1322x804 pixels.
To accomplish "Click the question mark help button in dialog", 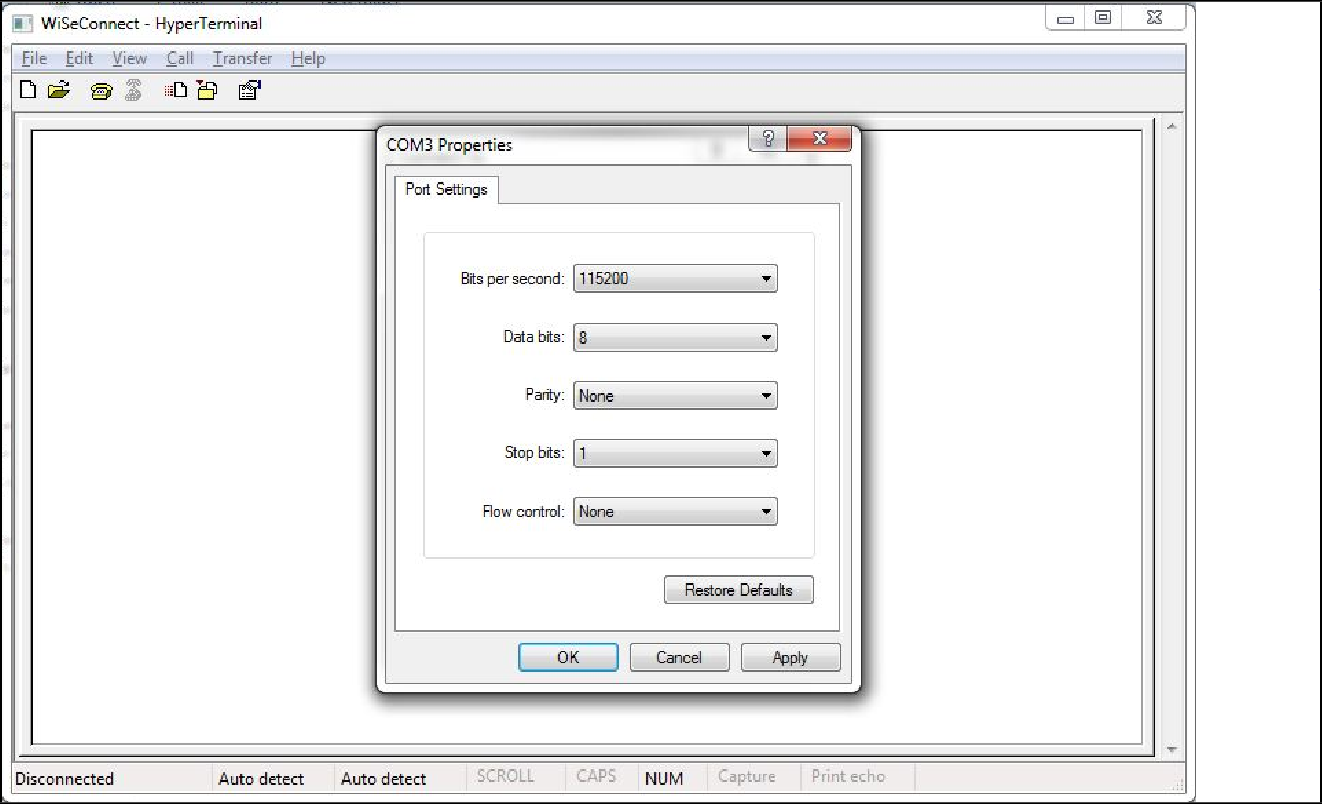I will [768, 139].
